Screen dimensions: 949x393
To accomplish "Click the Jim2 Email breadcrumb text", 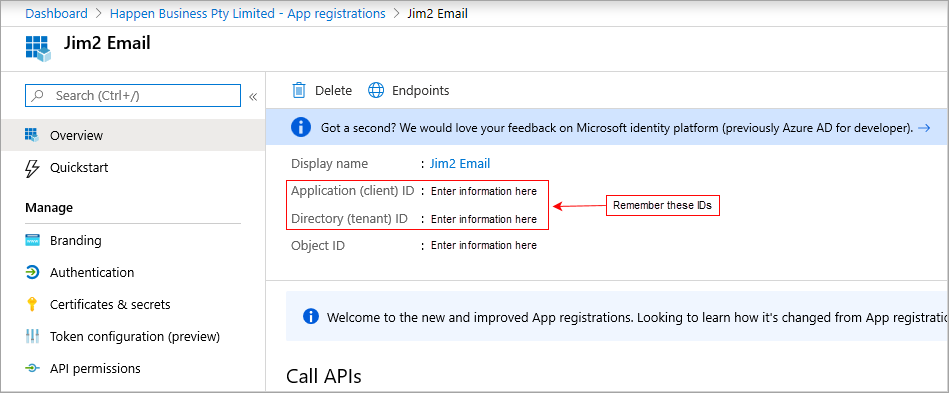I will tap(438, 13).
